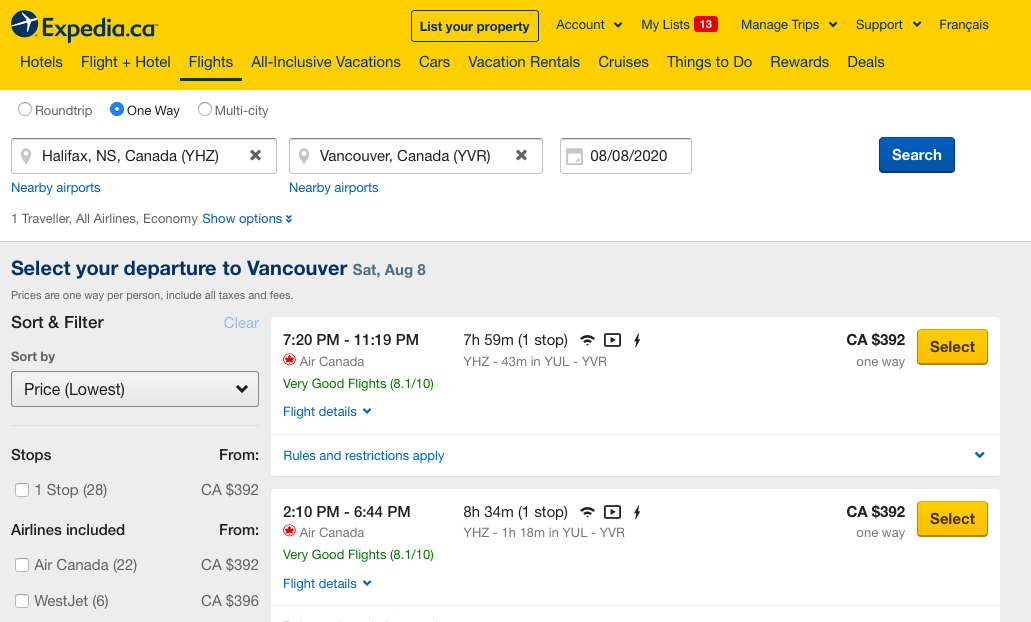Screen dimensions: 1031x622
Task: Check the WestJet airline filter
Action: point(22,601)
